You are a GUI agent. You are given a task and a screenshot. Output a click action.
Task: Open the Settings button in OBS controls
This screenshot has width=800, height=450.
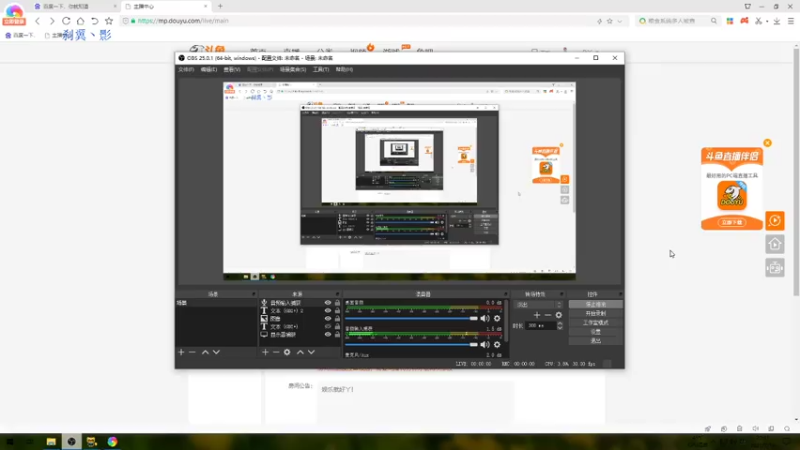pos(595,332)
